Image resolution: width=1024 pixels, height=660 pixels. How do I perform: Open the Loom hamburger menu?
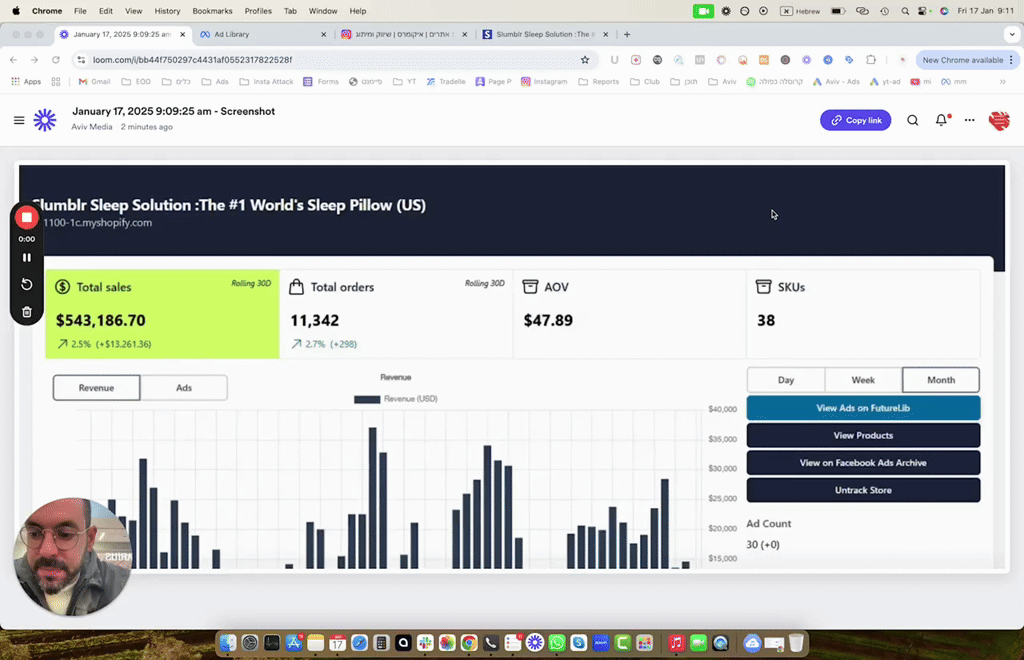19,120
